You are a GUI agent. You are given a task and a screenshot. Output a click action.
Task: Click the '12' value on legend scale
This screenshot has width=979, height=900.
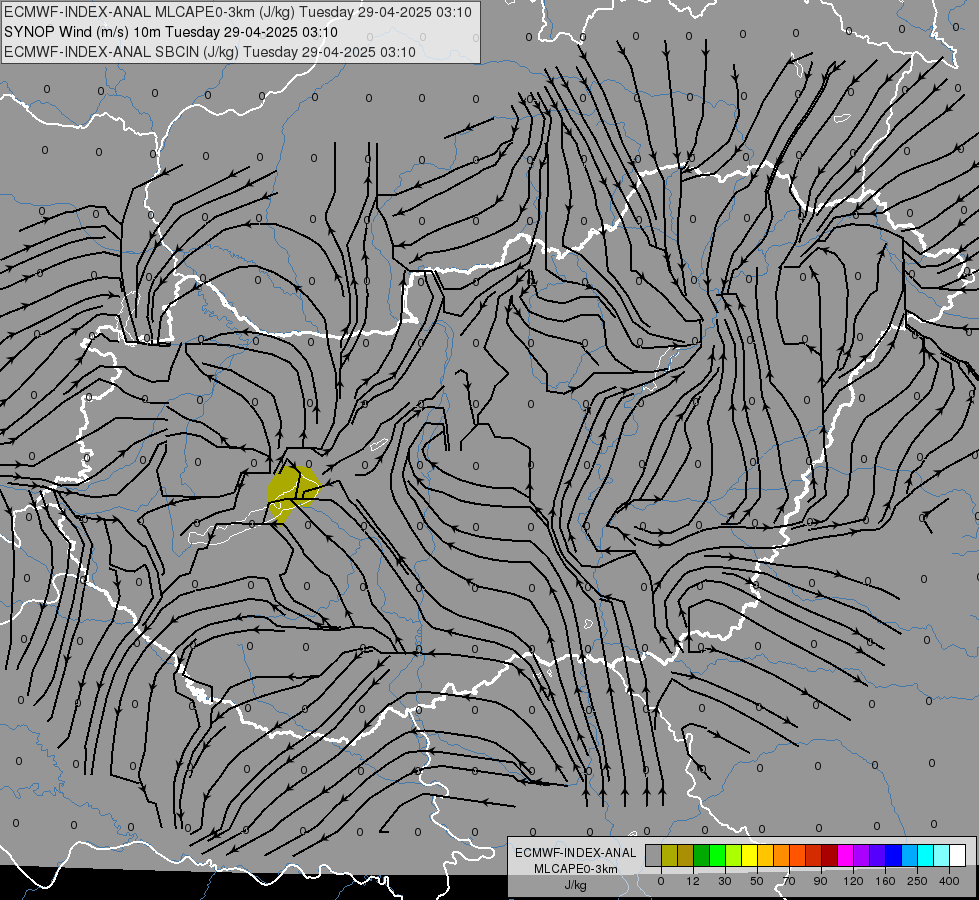pos(693,881)
